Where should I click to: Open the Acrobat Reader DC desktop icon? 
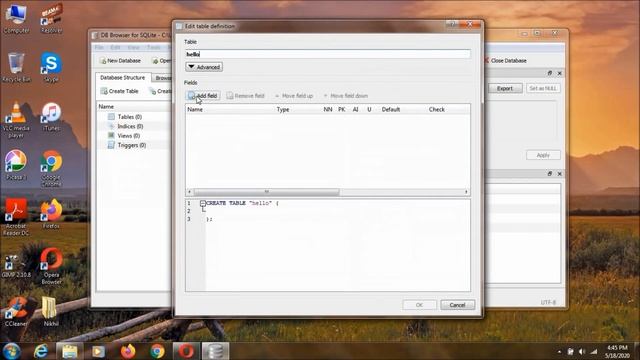click(x=16, y=217)
